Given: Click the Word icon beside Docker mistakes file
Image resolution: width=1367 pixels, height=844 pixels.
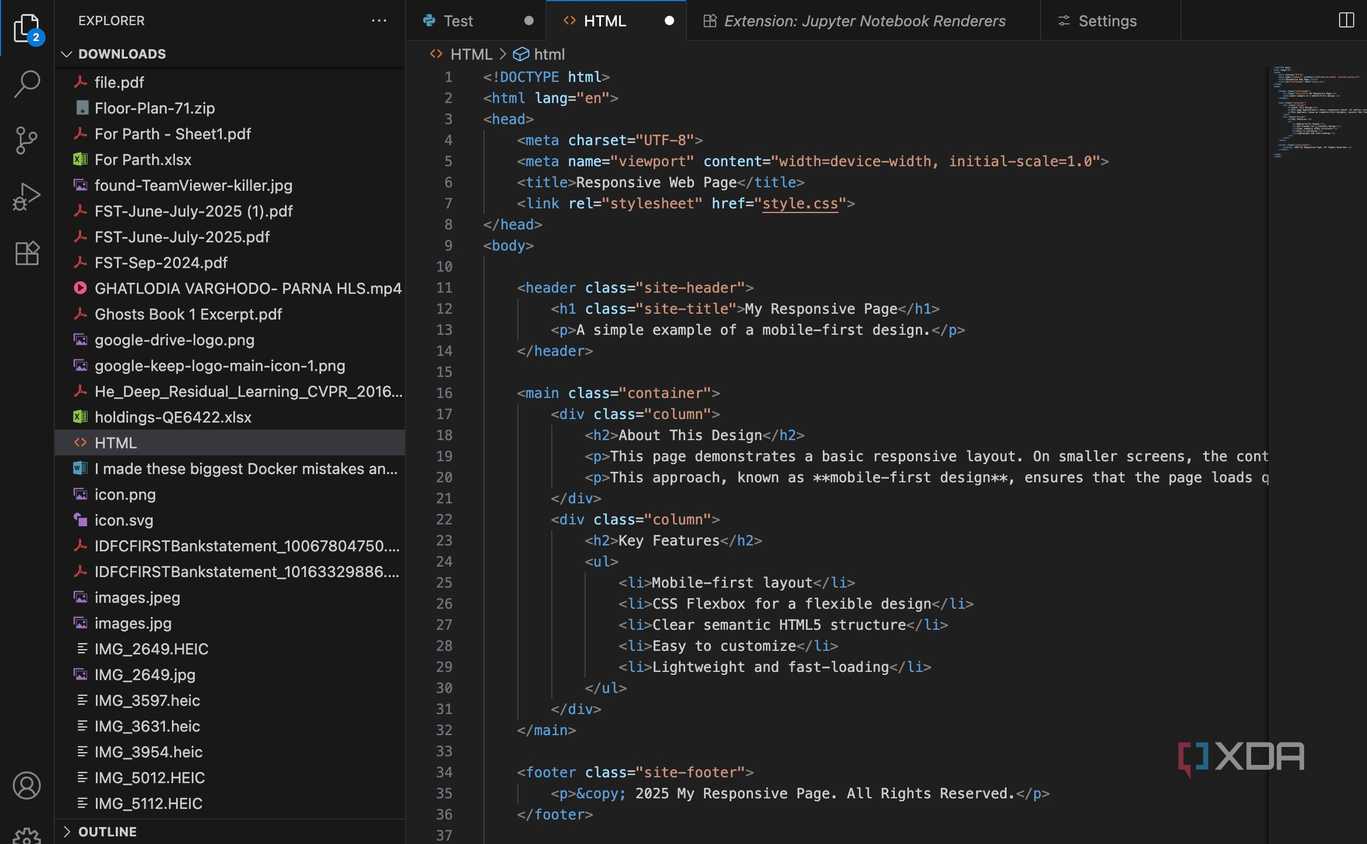Looking at the screenshot, I should 80,468.
